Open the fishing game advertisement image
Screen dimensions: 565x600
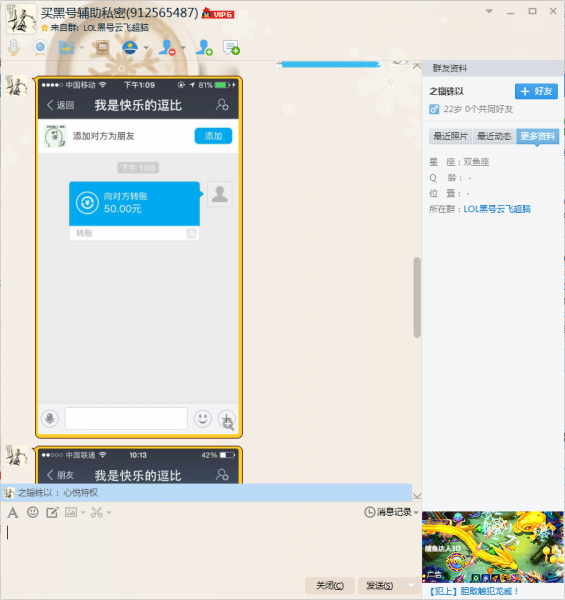(x=493, y=547)
